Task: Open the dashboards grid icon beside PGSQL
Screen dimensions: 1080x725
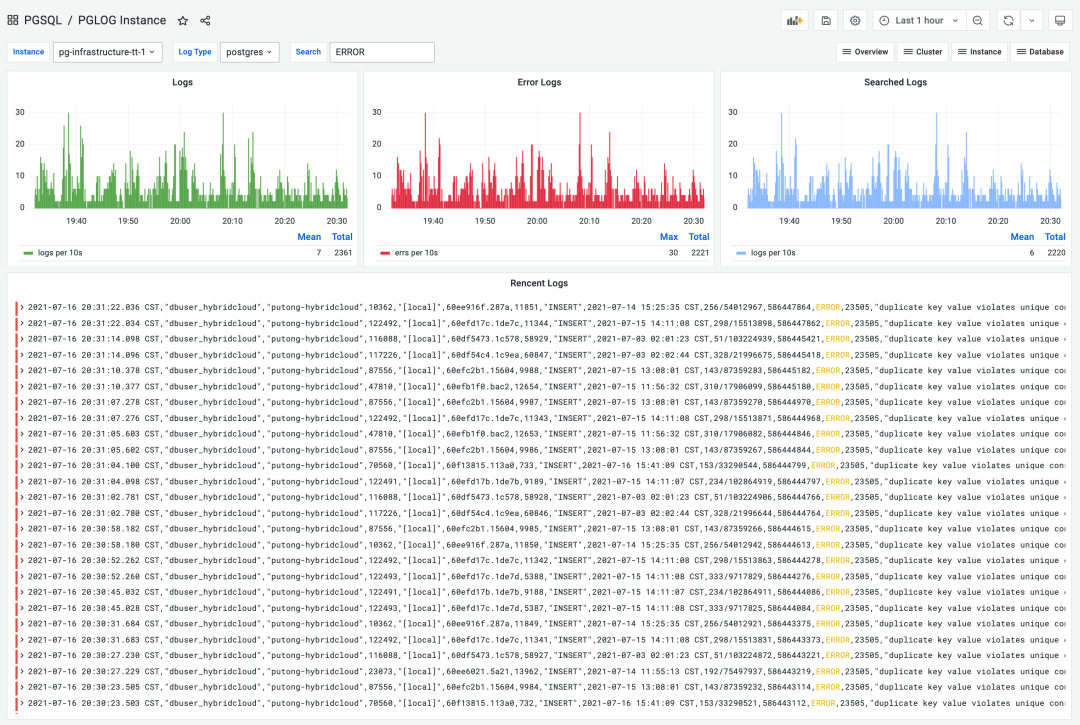Action: (13, 21)
